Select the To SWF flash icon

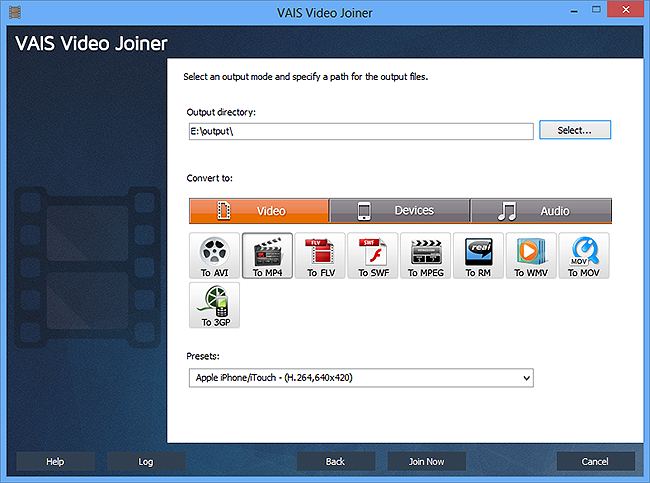coord(373,255)
